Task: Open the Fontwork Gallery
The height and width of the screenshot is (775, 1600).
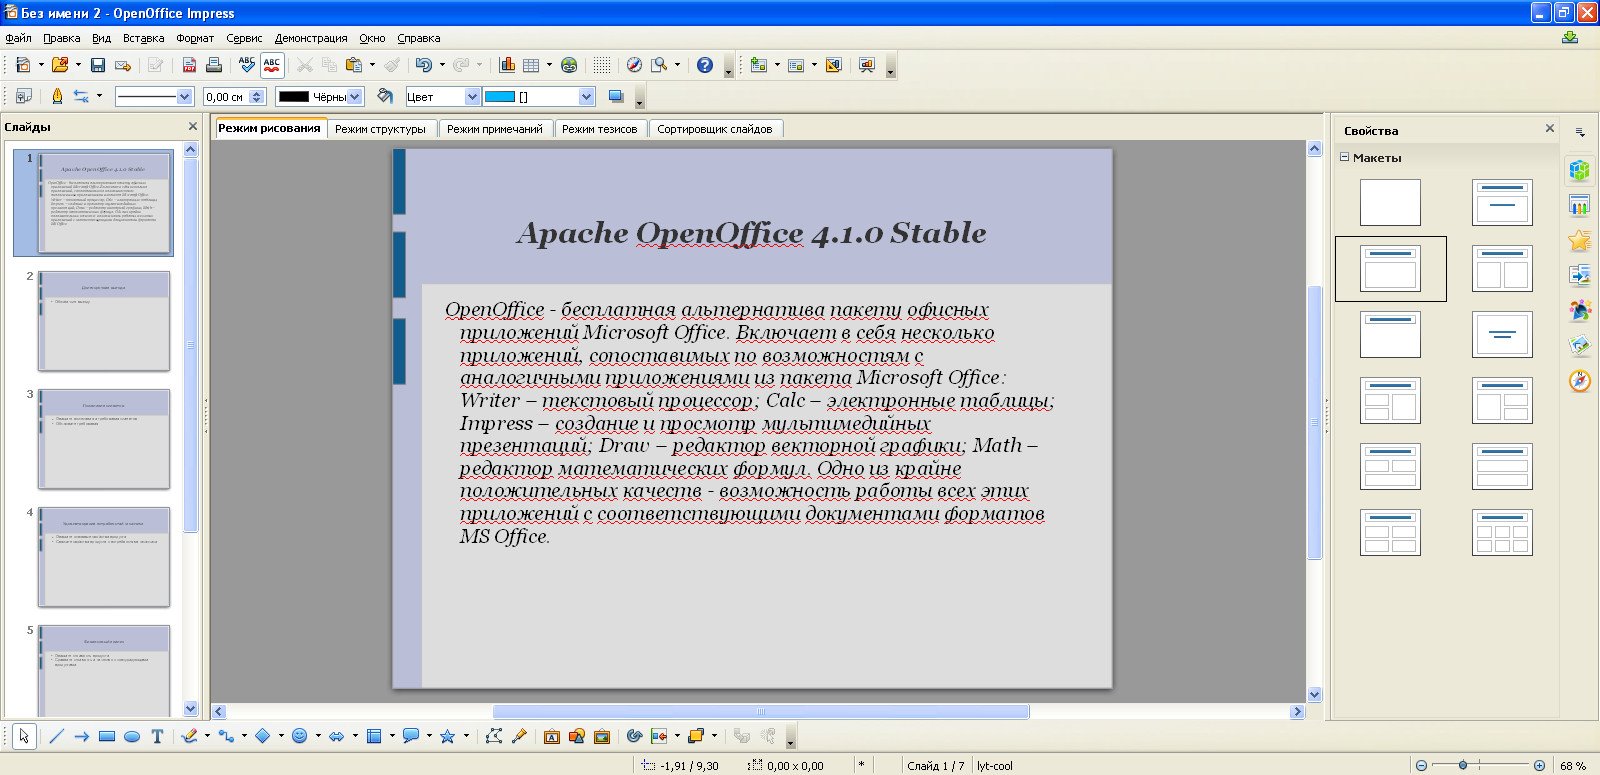Action: (x=551, y=737)
